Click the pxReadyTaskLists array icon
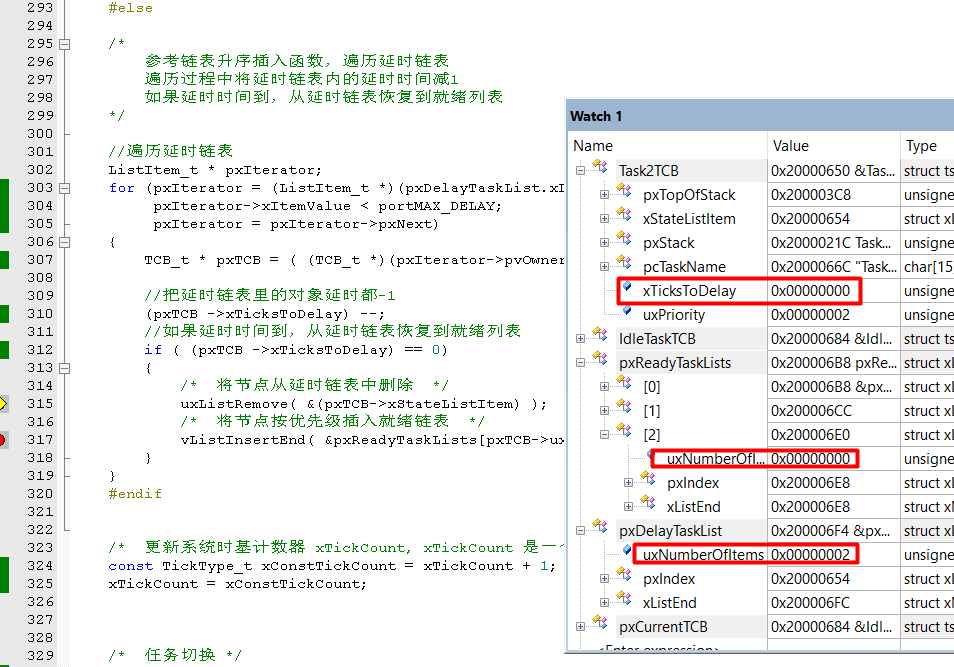The image size is (954, 667). (x=600, y=358)
